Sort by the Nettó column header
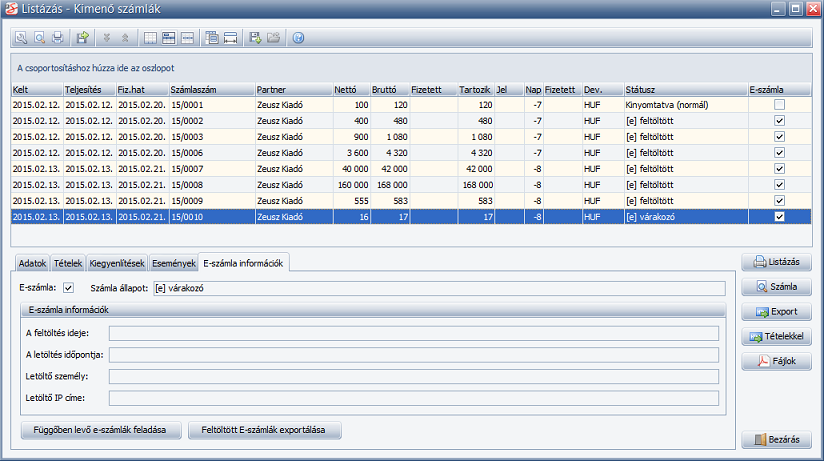 point(352,90)
